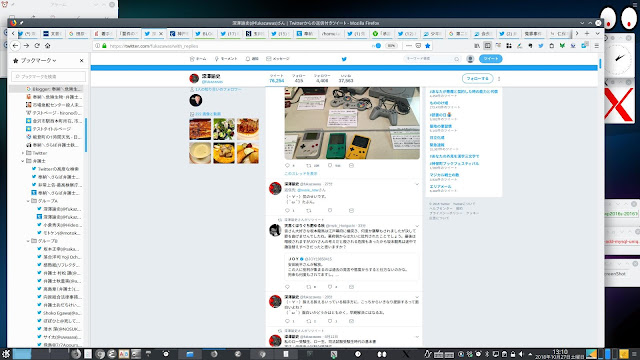The width and height of the screenshot is (640, 360).
Task: Go back with the Firefox back arrow
Action: (x=16, y=46)
